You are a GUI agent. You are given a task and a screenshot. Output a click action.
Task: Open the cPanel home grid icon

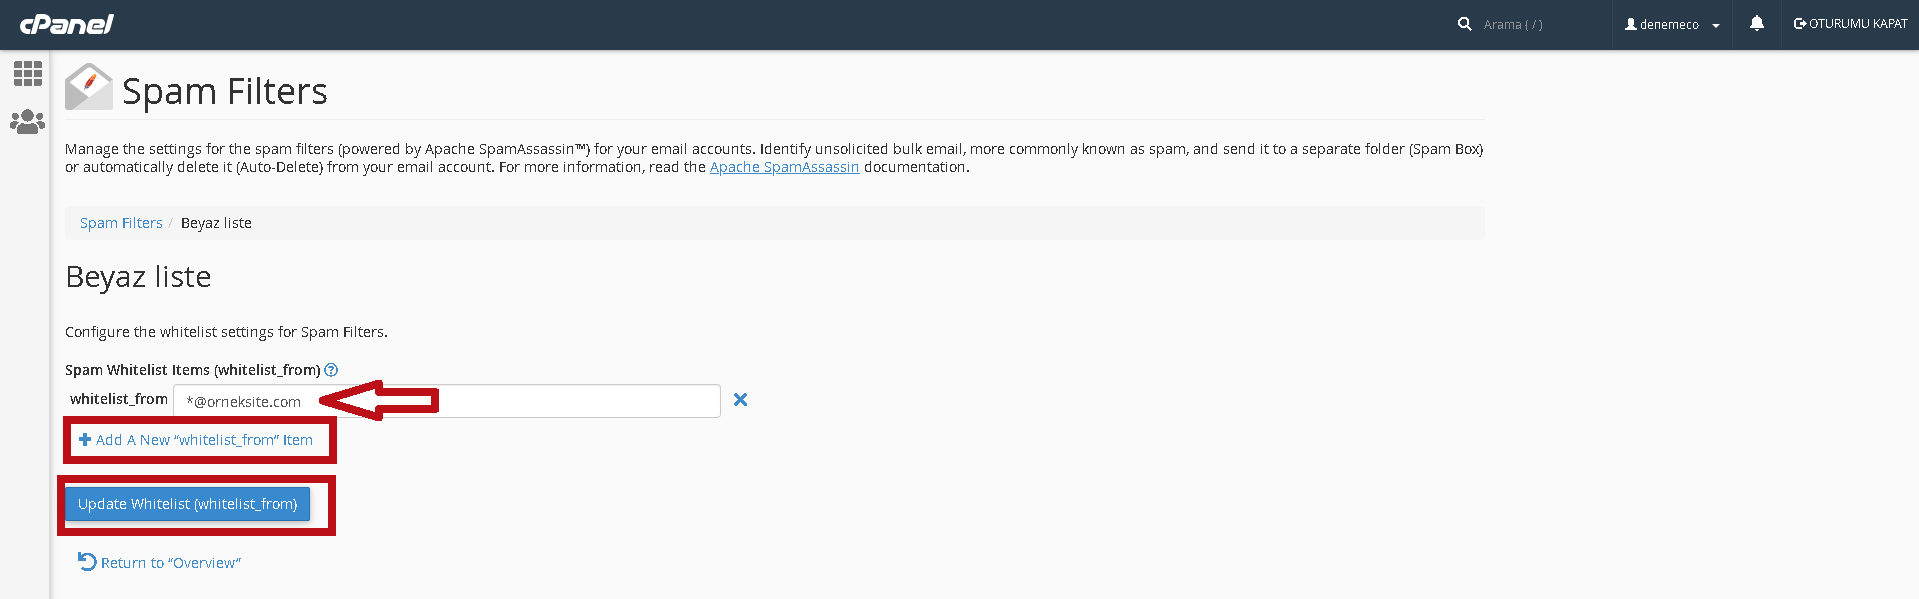27,73
